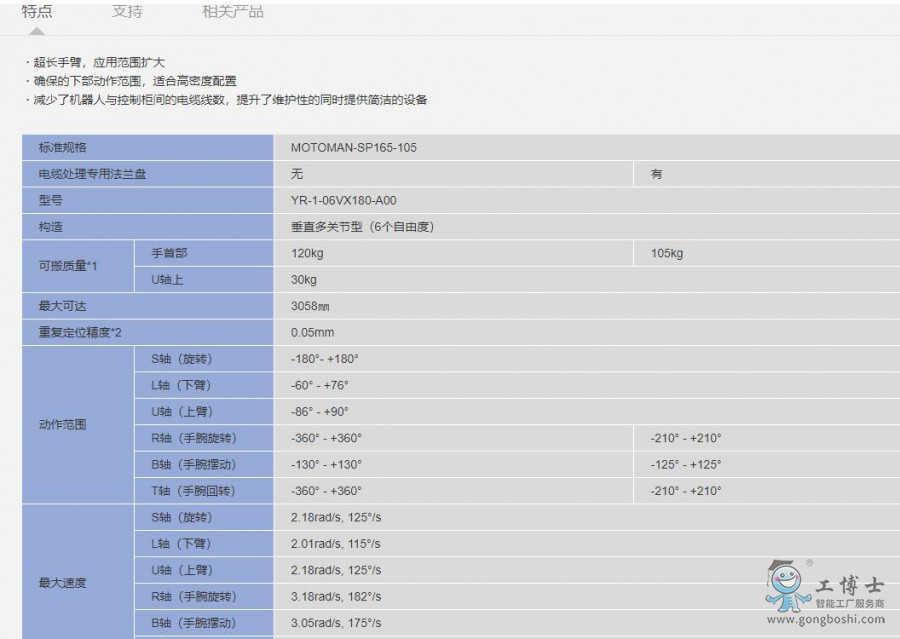Select the range value -125° - +125°
900x639 pixels.
[x=686, y=464]
